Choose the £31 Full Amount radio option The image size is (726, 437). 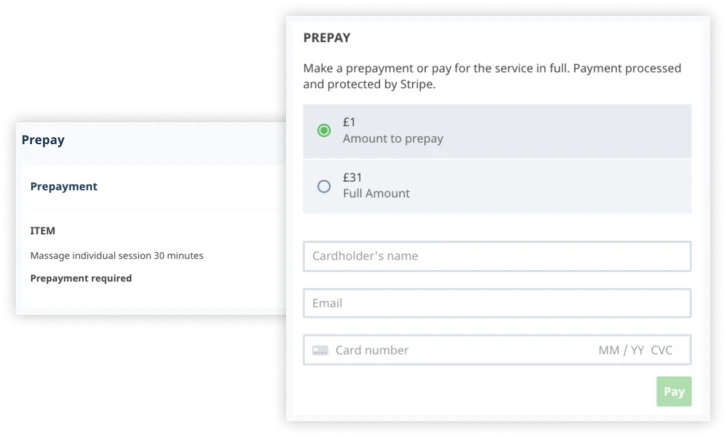coord(324,186)
